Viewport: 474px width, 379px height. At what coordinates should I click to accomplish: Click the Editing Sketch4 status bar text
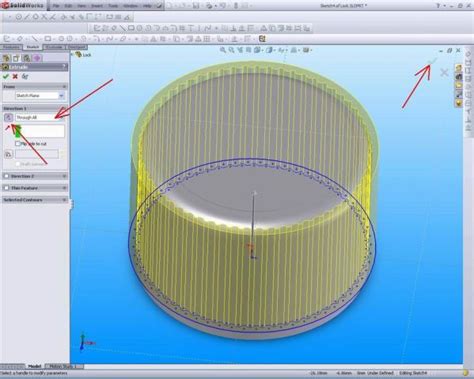413,373
